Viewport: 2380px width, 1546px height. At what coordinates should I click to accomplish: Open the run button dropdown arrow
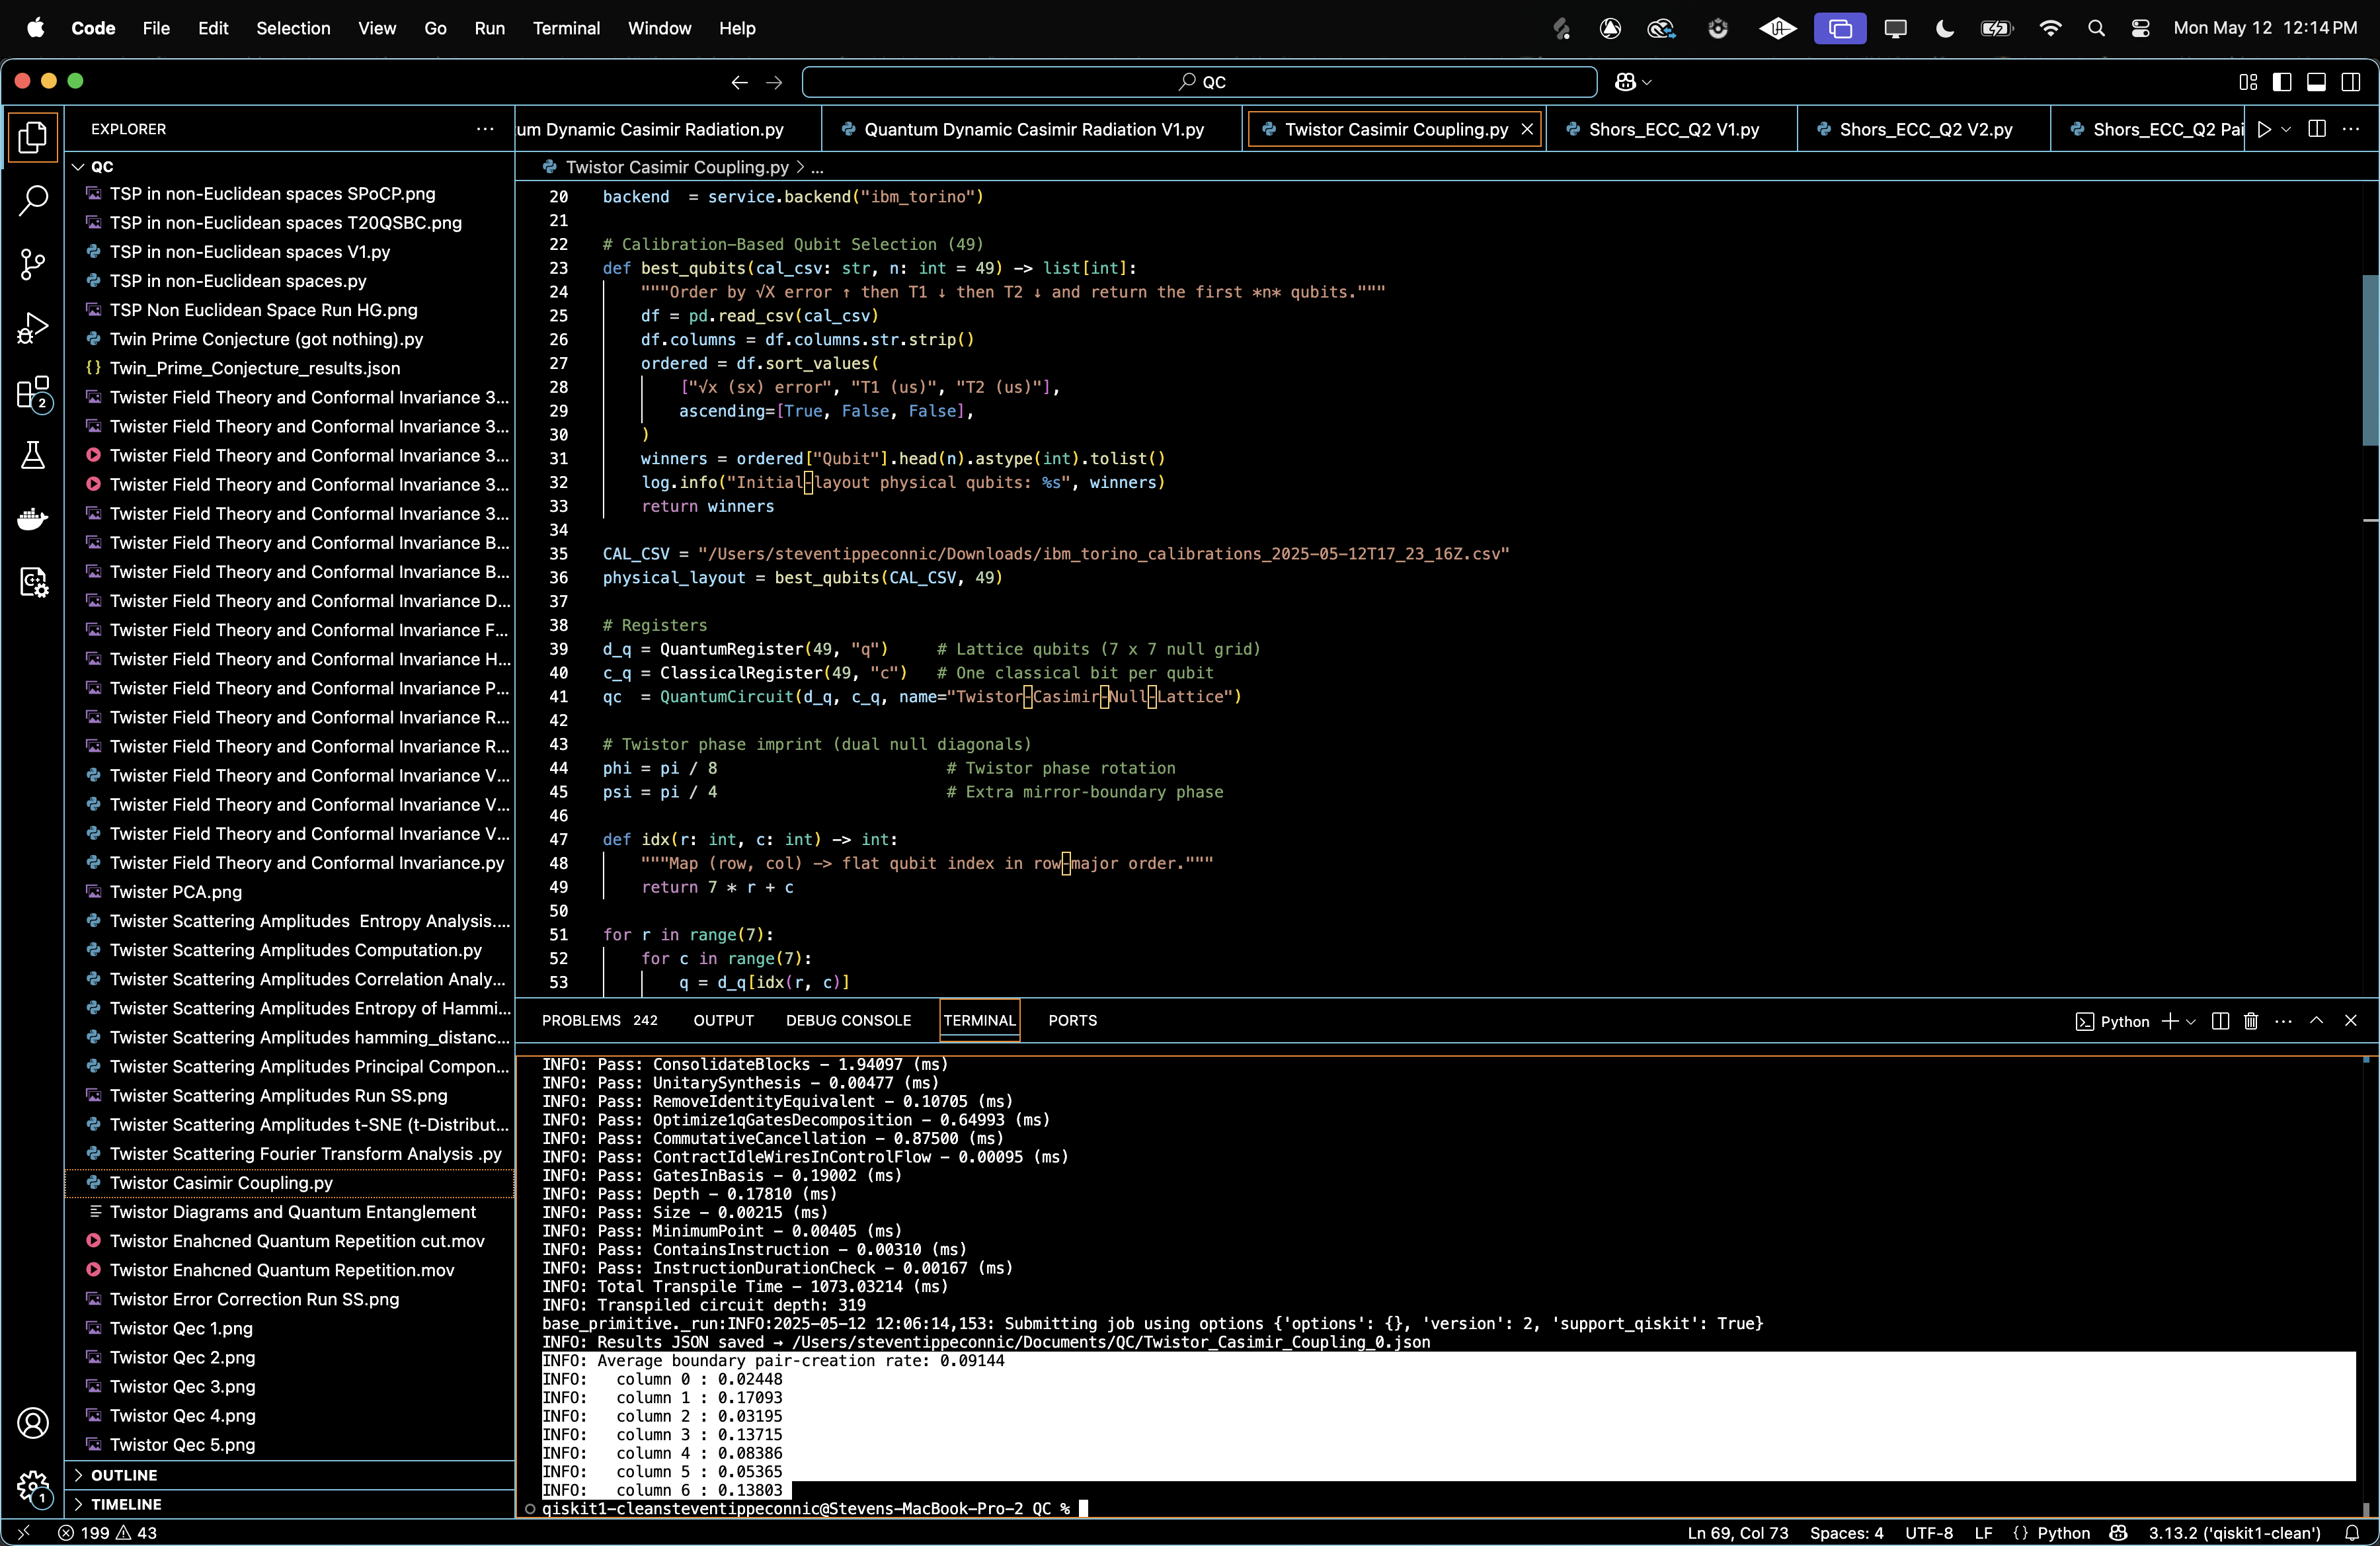(x=2286, y=129)
